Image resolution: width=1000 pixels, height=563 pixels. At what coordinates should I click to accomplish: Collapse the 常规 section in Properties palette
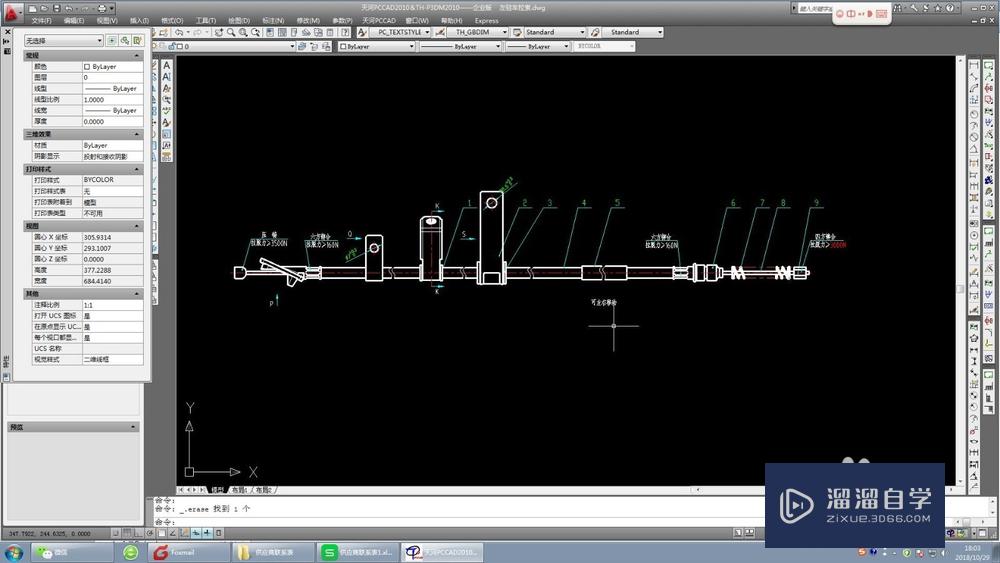point(136,55)
